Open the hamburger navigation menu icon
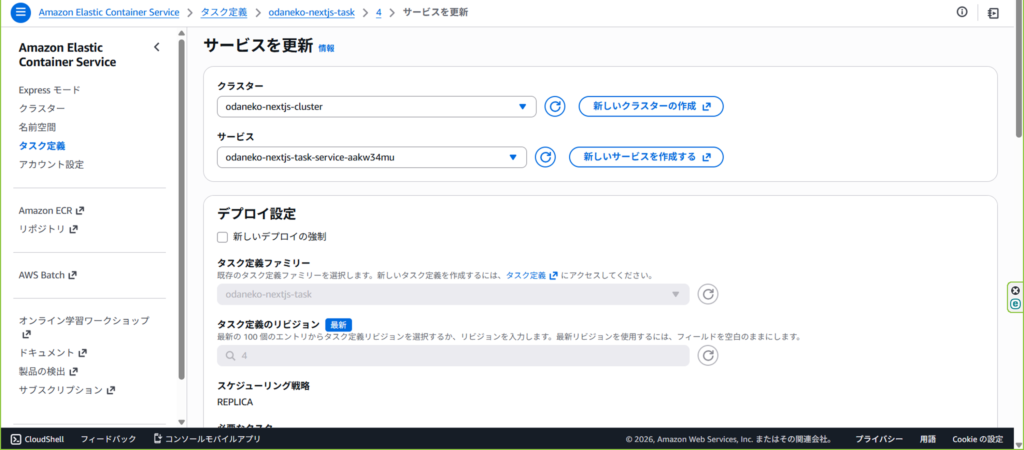Screen dimensions: 1024x450 (20, 12)
